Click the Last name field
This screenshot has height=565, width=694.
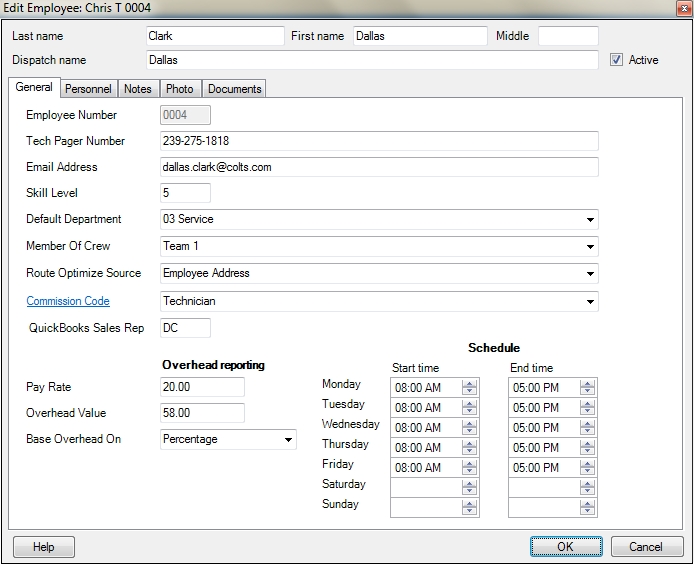(x=215, y=36)
